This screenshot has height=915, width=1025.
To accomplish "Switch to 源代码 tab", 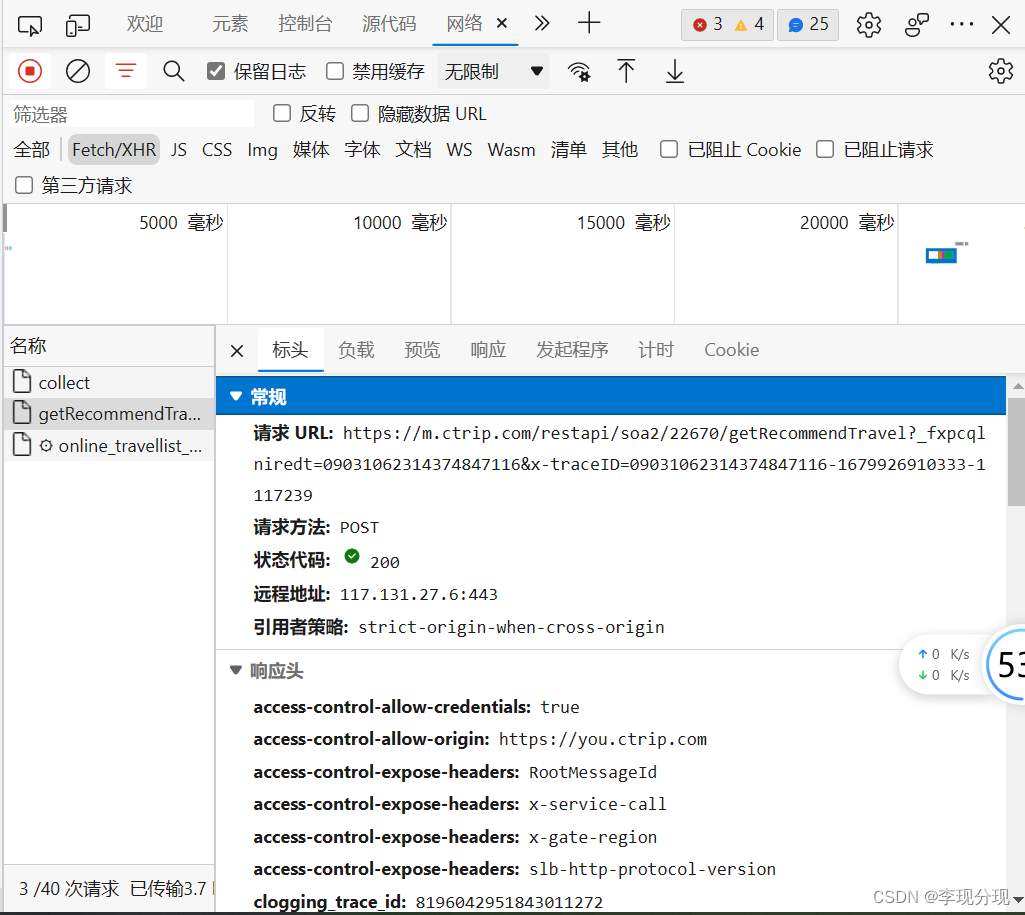I will coord(389,24).
